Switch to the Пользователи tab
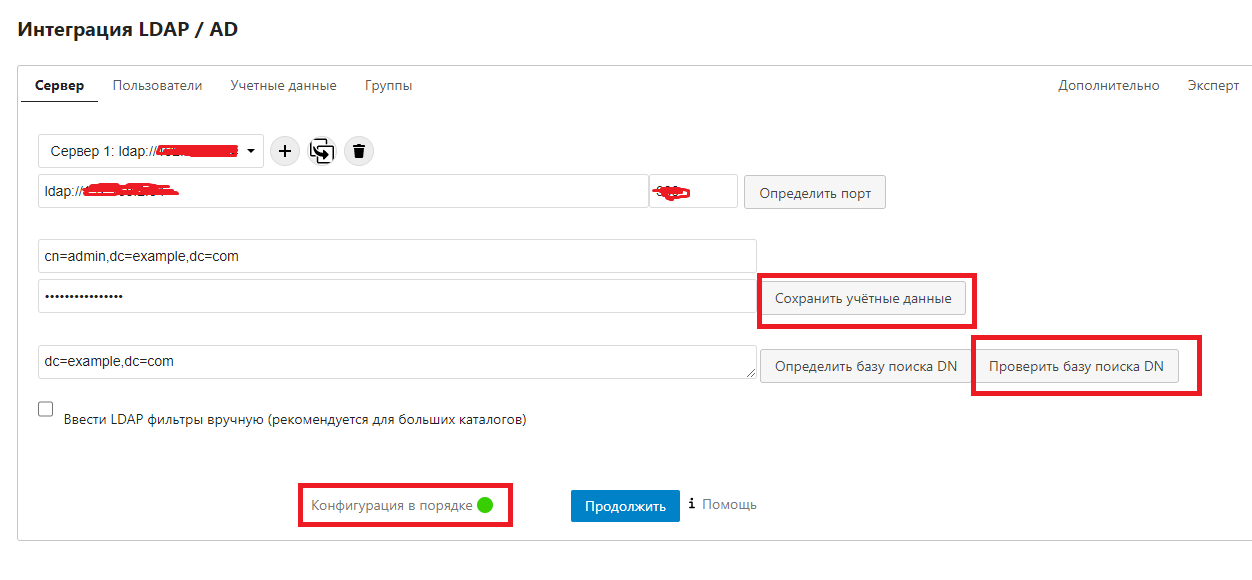Viewport: 1252px width, 580px height. (x=157, y=86)
